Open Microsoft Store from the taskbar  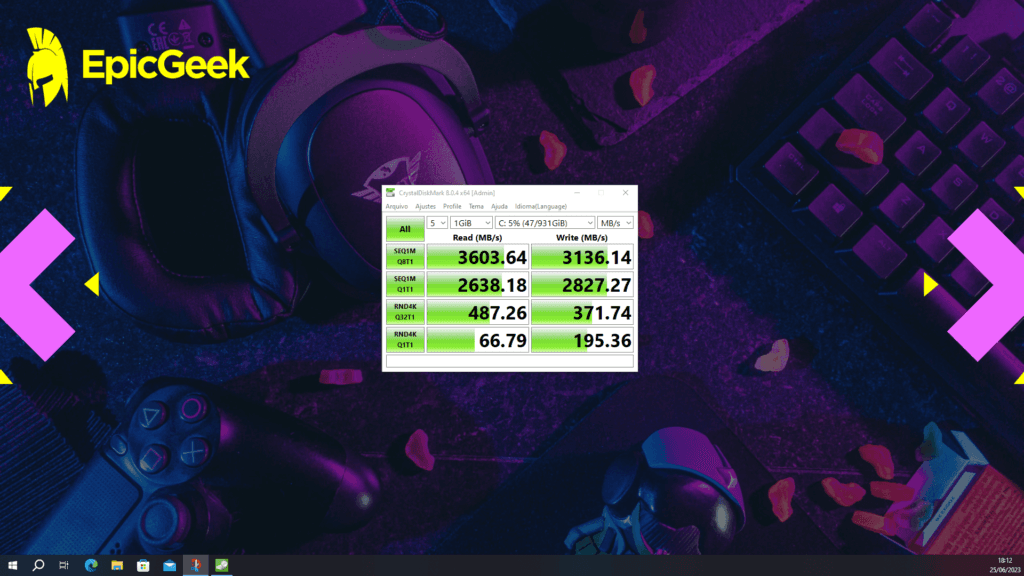pos(142,565)
